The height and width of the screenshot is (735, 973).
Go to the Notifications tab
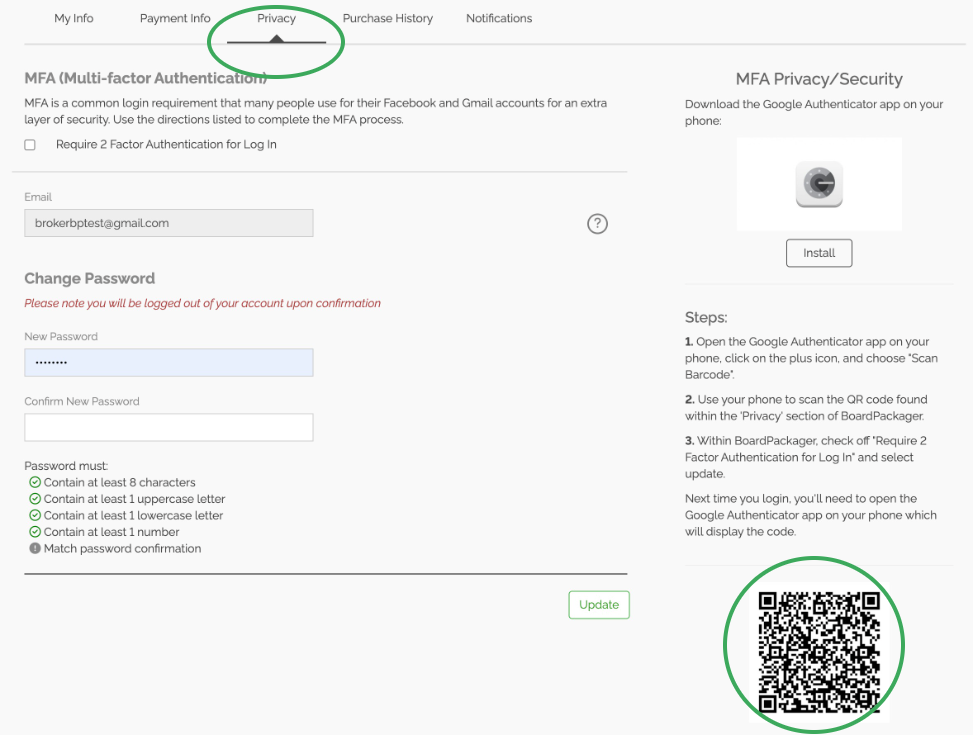coord(499,19)
